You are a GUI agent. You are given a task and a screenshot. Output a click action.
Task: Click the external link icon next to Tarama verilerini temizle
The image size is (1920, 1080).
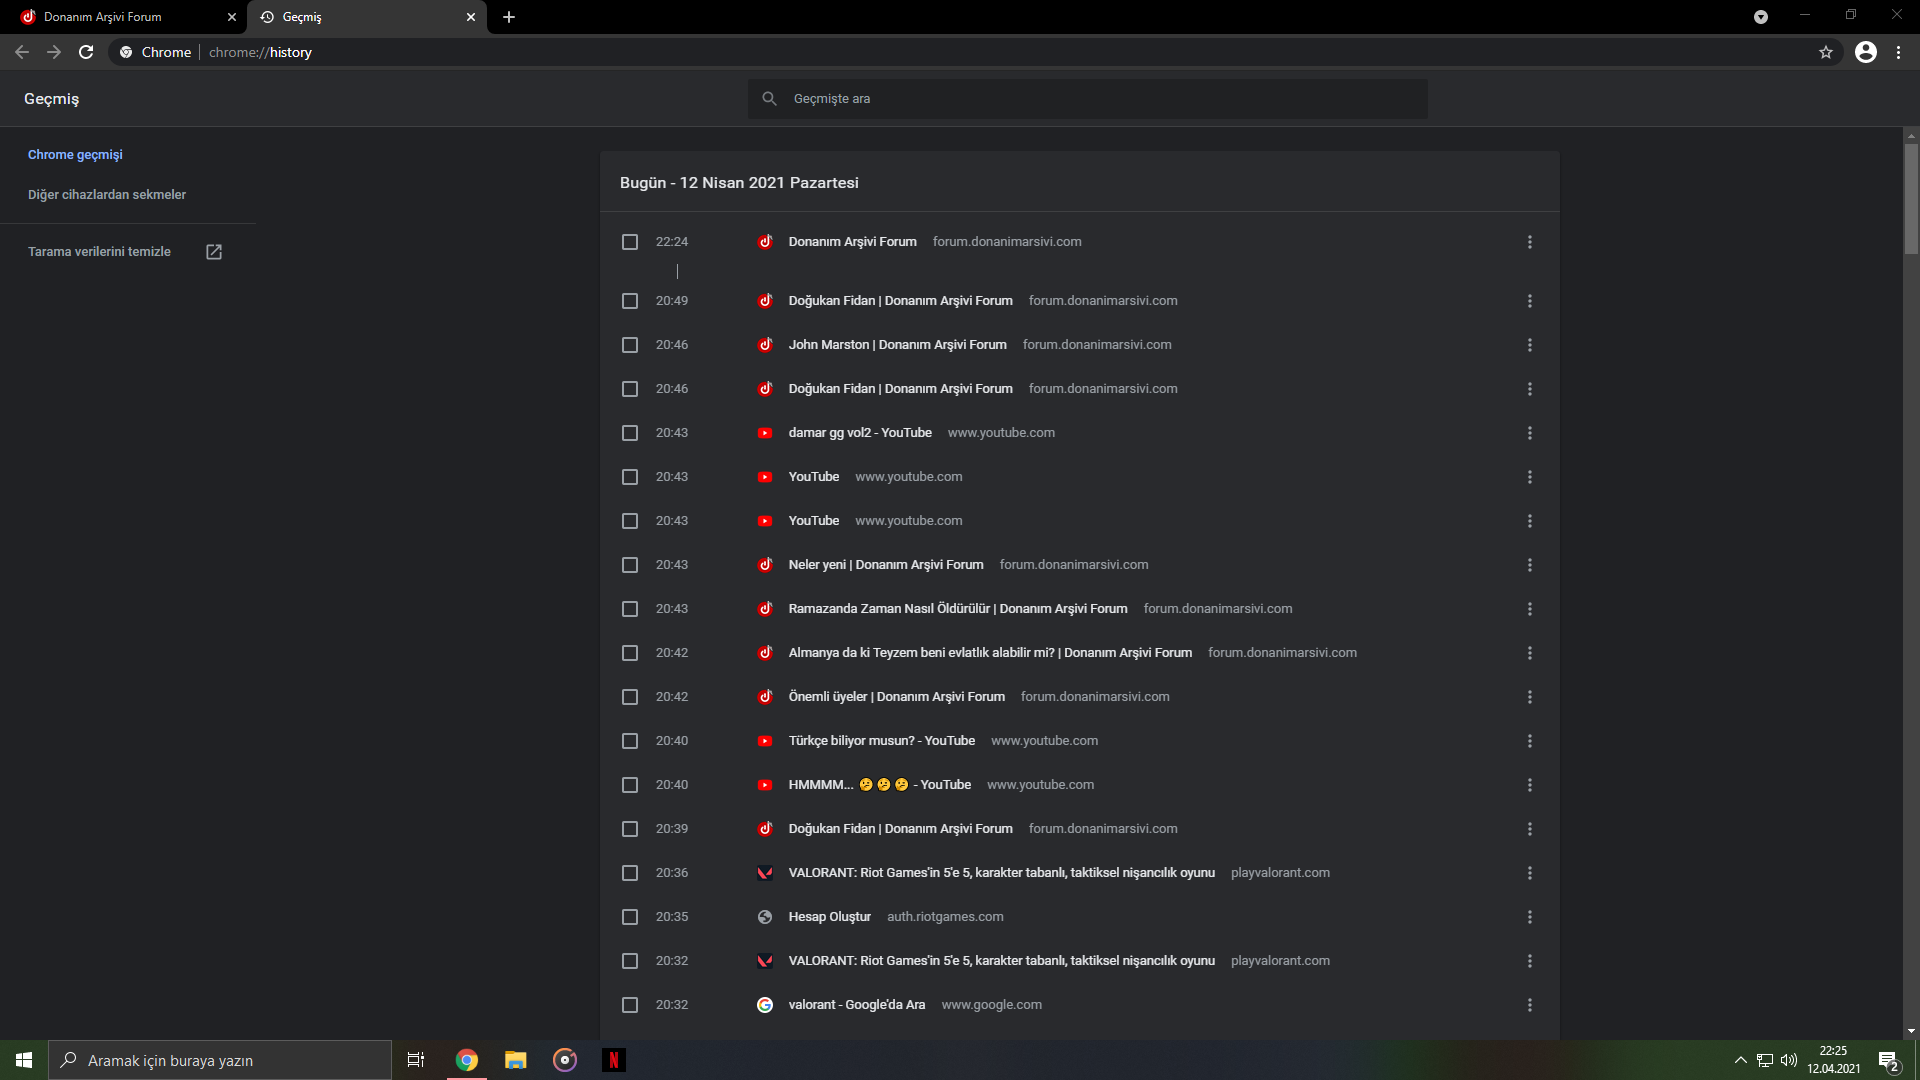(215, 253)
